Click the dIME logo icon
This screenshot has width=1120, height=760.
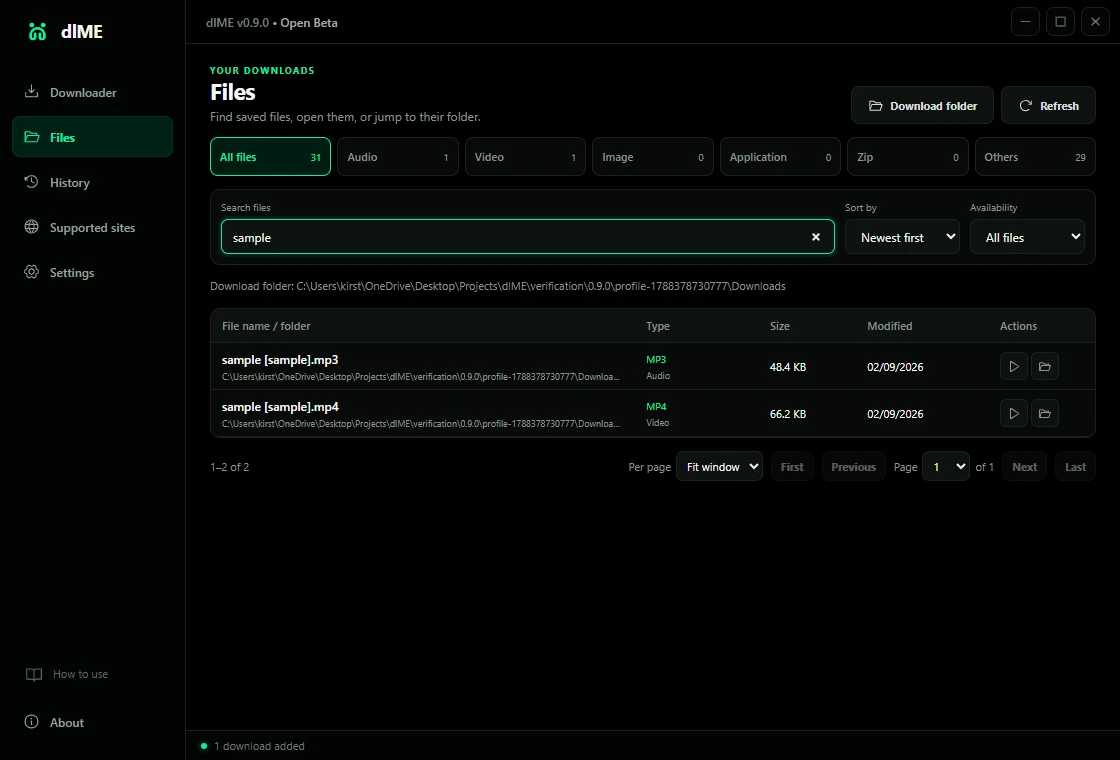(x=37, y=31)
